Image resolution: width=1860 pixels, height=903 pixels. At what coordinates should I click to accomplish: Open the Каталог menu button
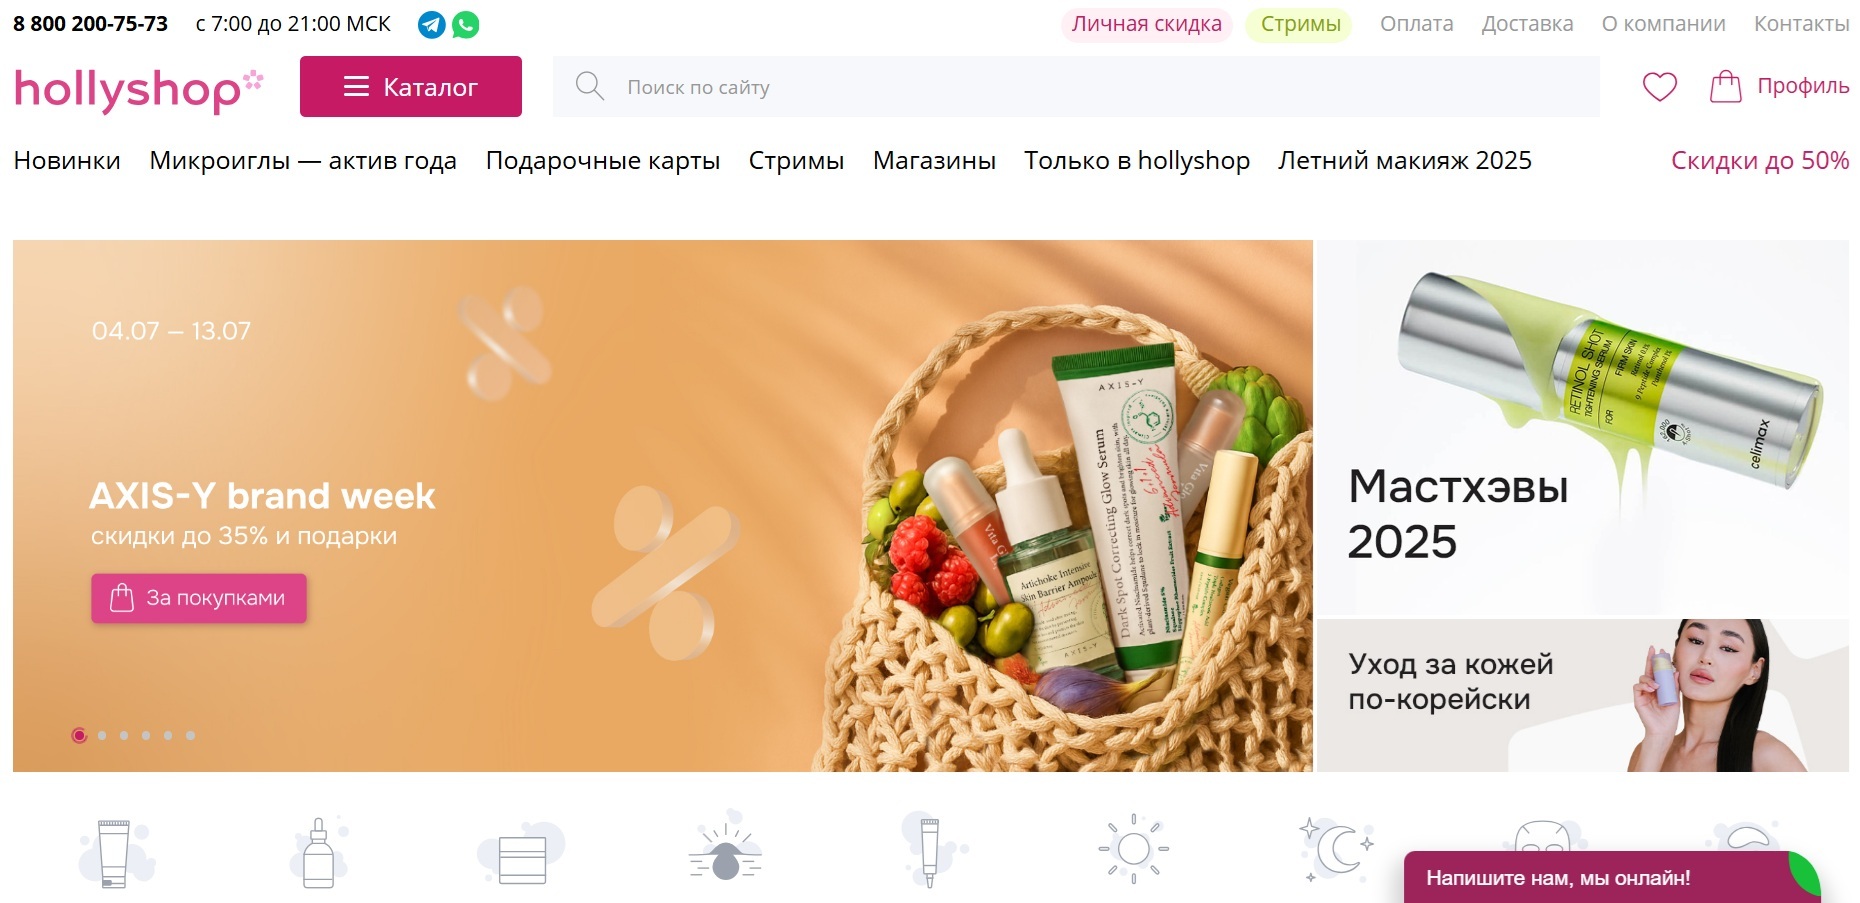tap(411, 87)
